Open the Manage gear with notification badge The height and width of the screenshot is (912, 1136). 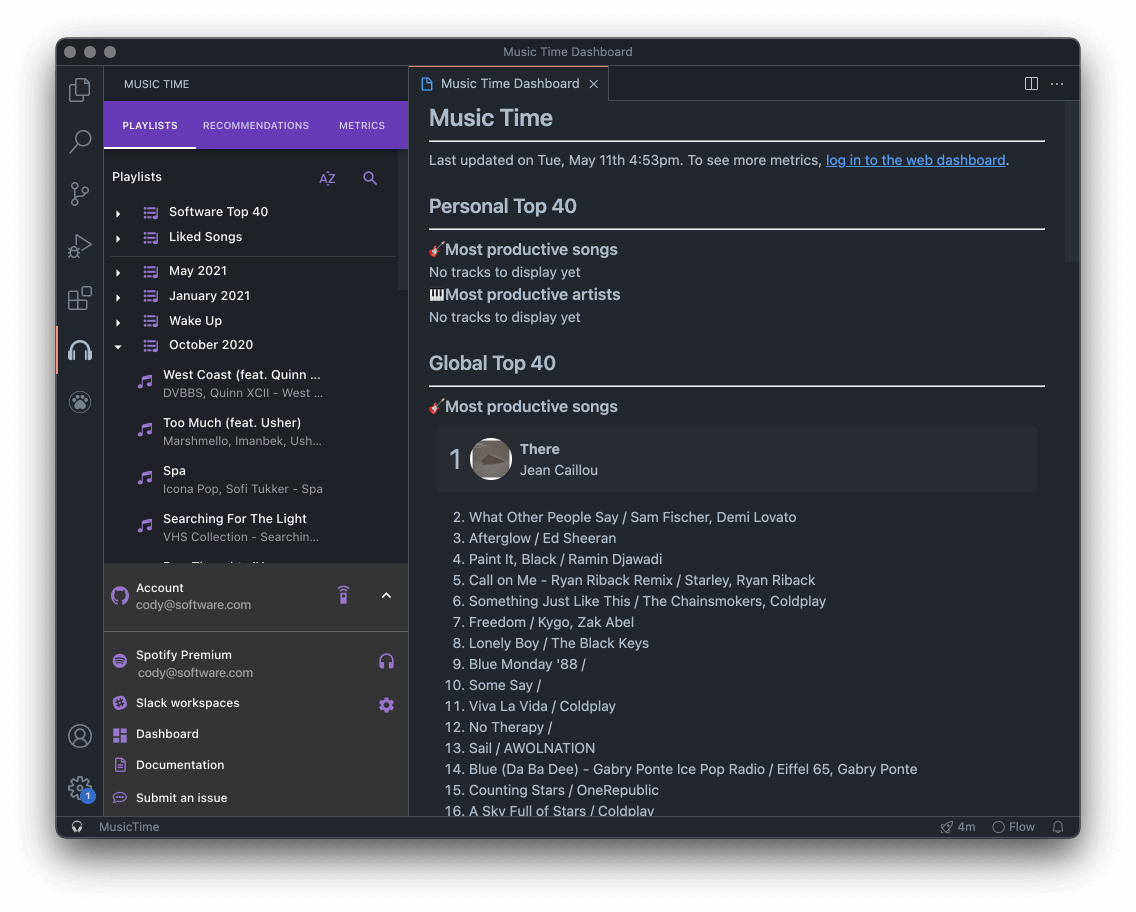pyautogui.click(x=79, y=788)
